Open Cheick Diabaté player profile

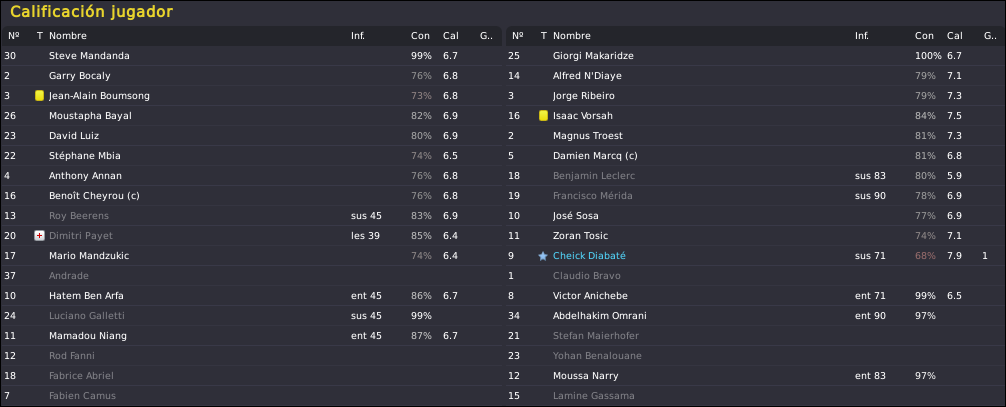pyautogui.click(x=589, y=255)
